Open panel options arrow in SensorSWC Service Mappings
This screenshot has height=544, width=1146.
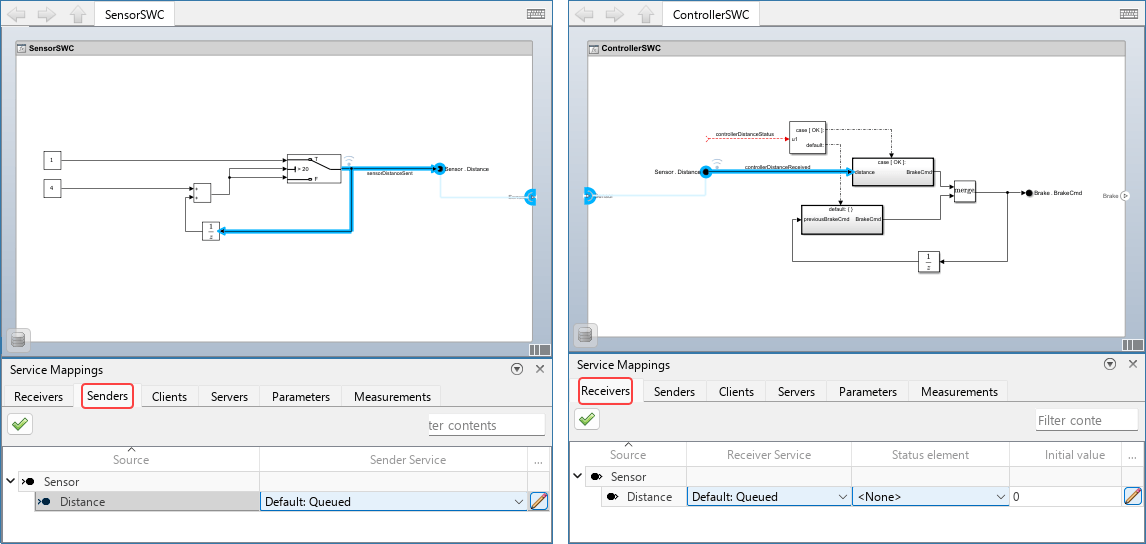[x=517, y=369]
